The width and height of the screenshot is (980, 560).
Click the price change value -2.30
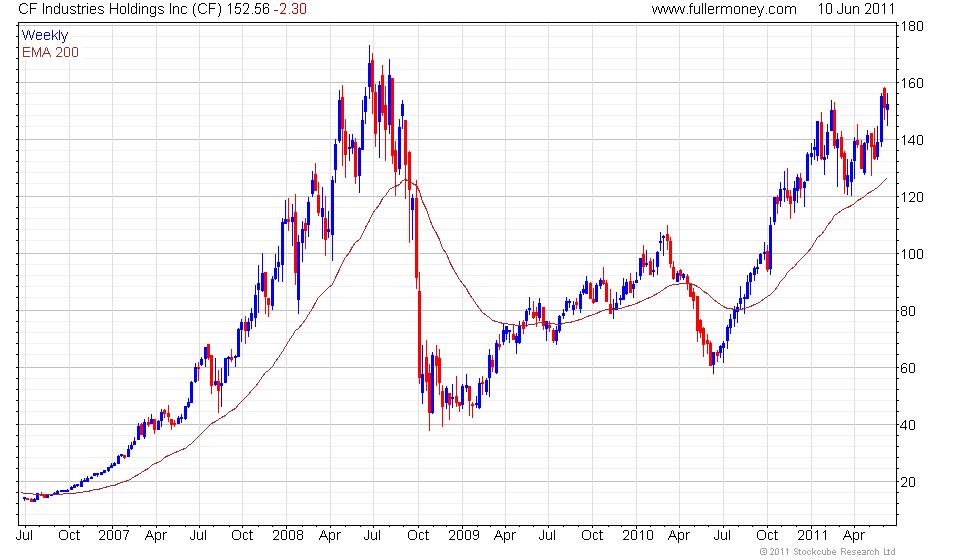pyautogui.click(x=290, y=9)
